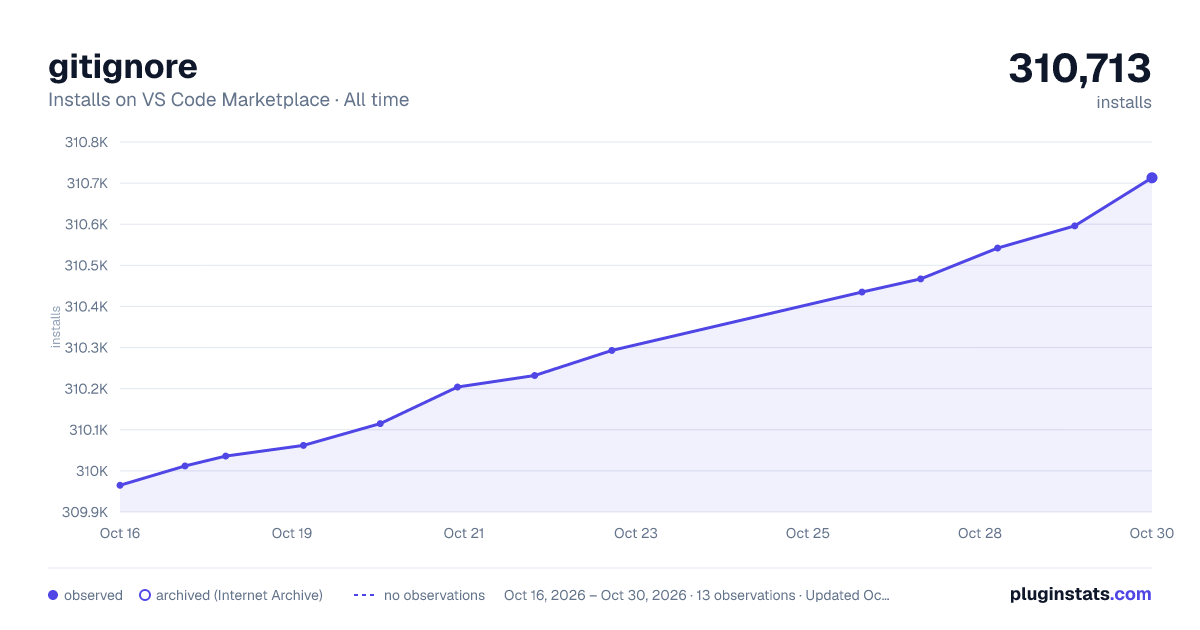Screen dimensions: 1200x630
Task: Click the 'installs' label under the total count
Action: coord(1124,102)
